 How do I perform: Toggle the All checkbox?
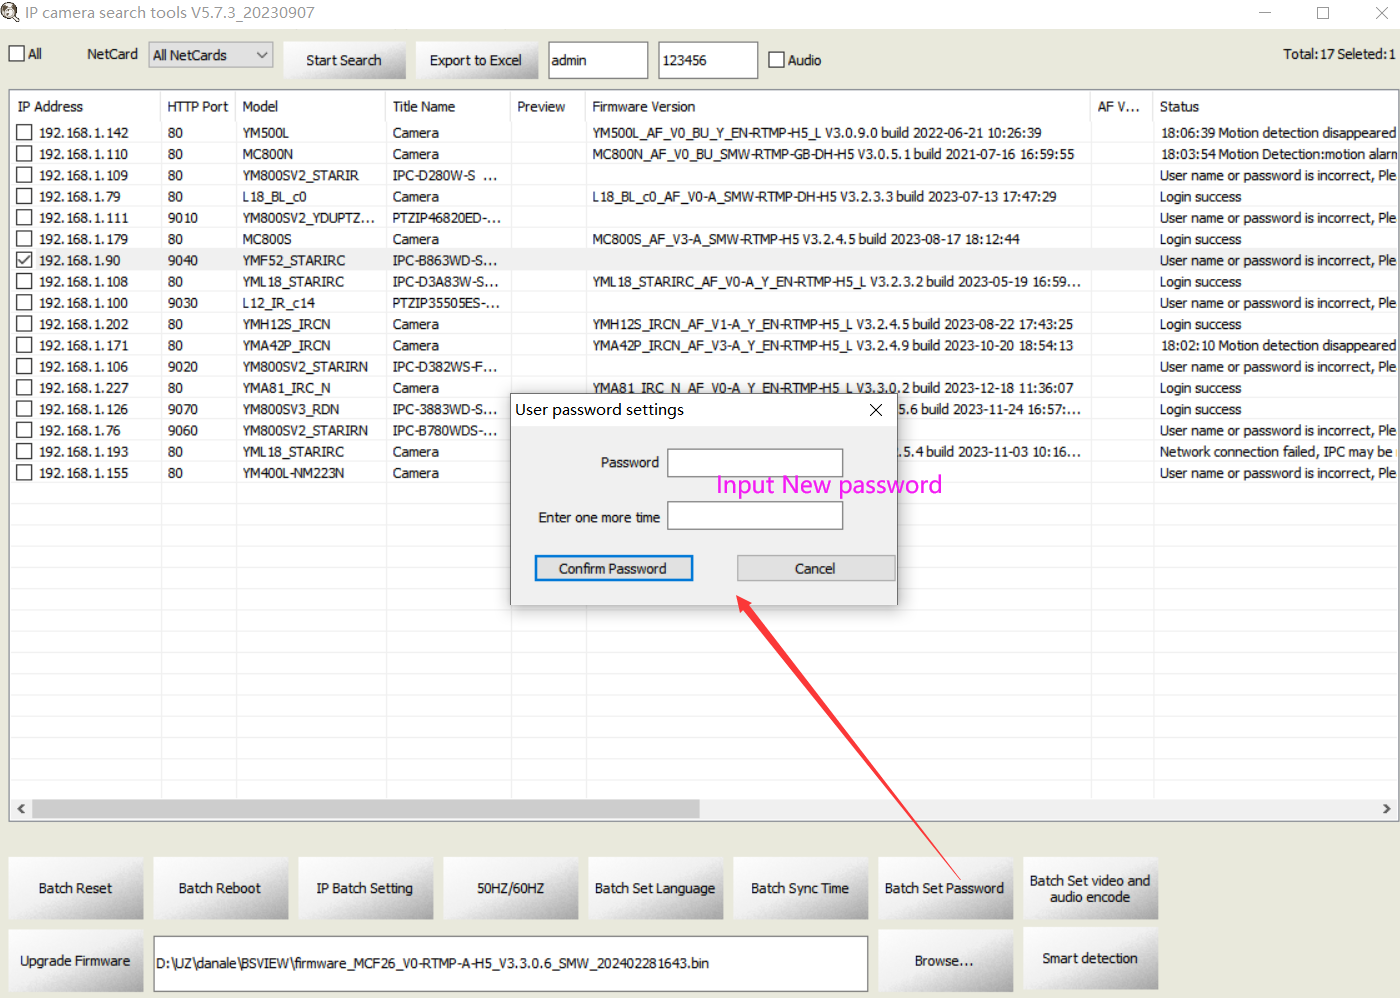coord(17,54)
